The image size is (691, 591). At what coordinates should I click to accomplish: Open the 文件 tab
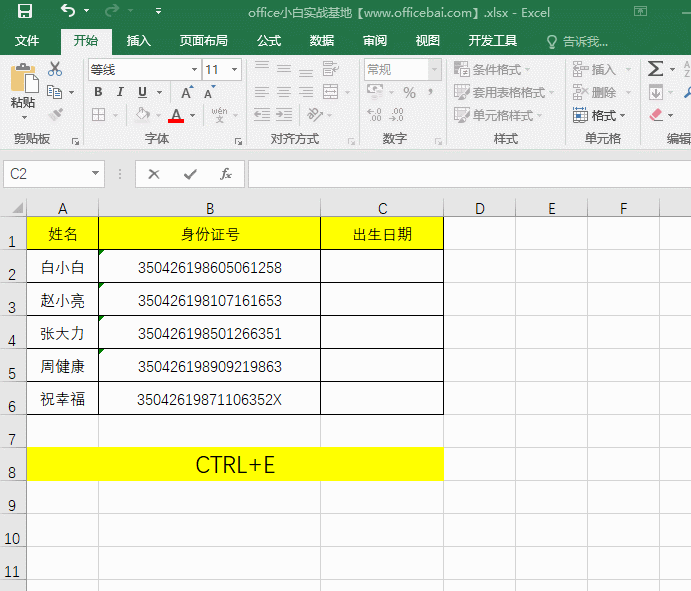(x=27, y=41)
